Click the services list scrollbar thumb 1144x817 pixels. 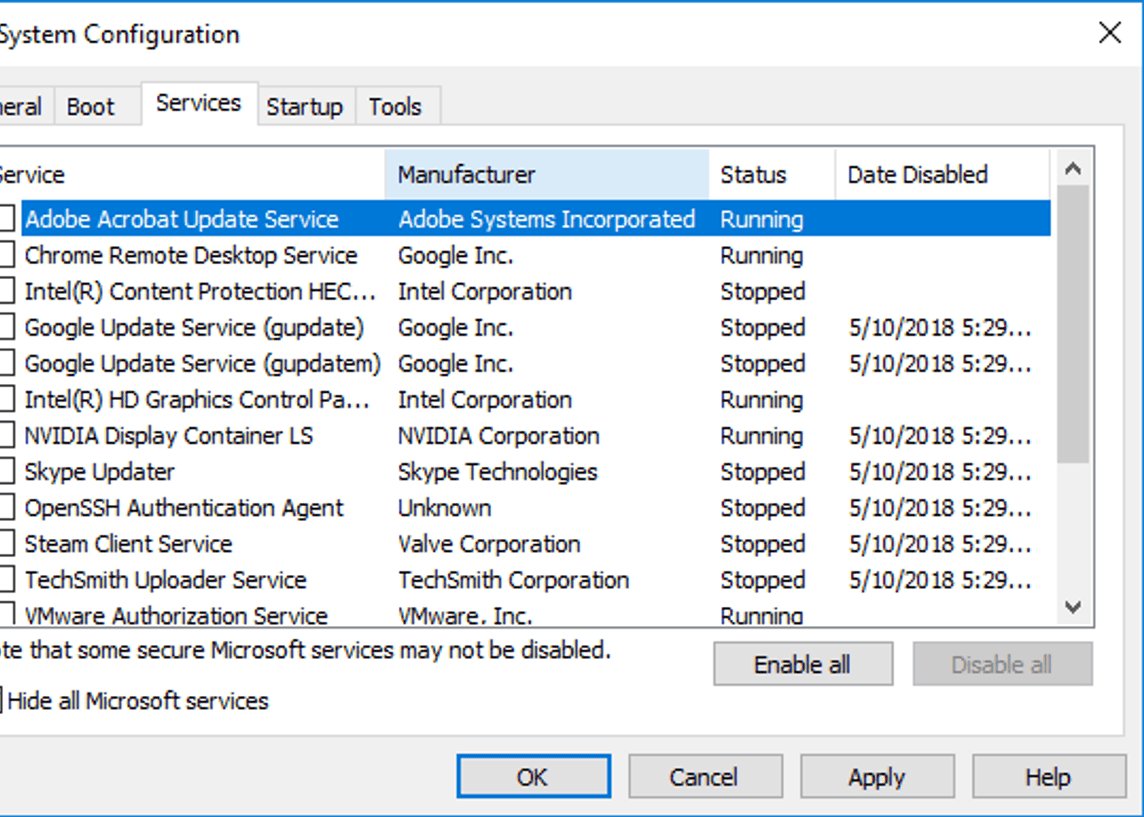pyautogui.click(x=1072, y=324)
